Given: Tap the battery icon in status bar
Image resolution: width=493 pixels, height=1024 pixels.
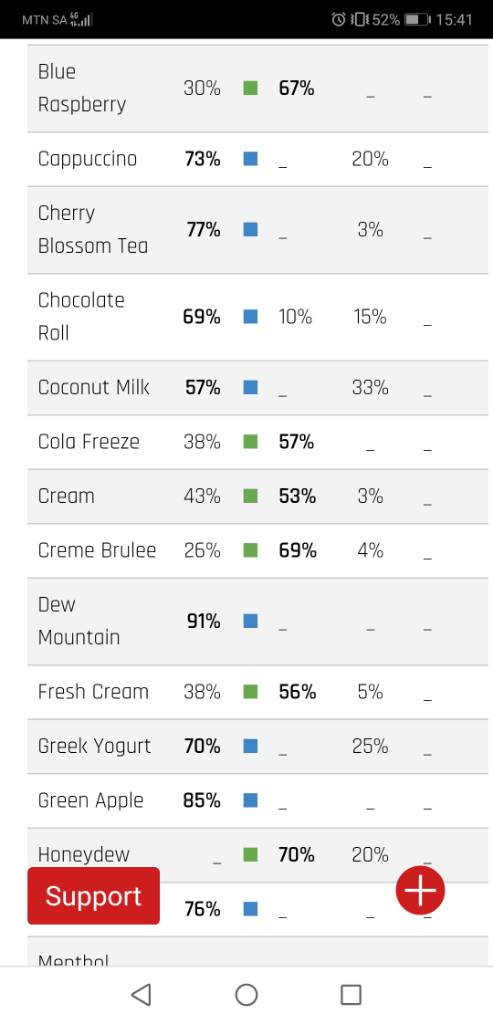Looking at the screenshot, I should pos(417,20).
